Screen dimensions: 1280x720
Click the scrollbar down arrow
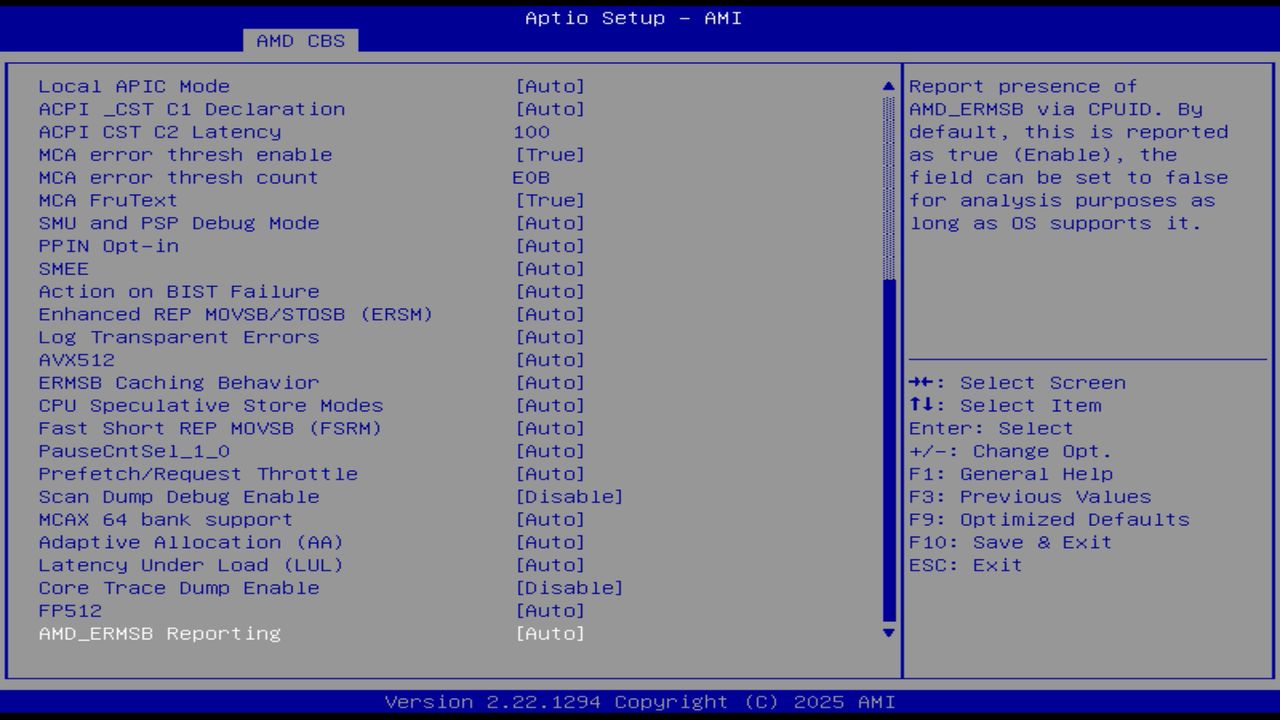pos(887,633)
